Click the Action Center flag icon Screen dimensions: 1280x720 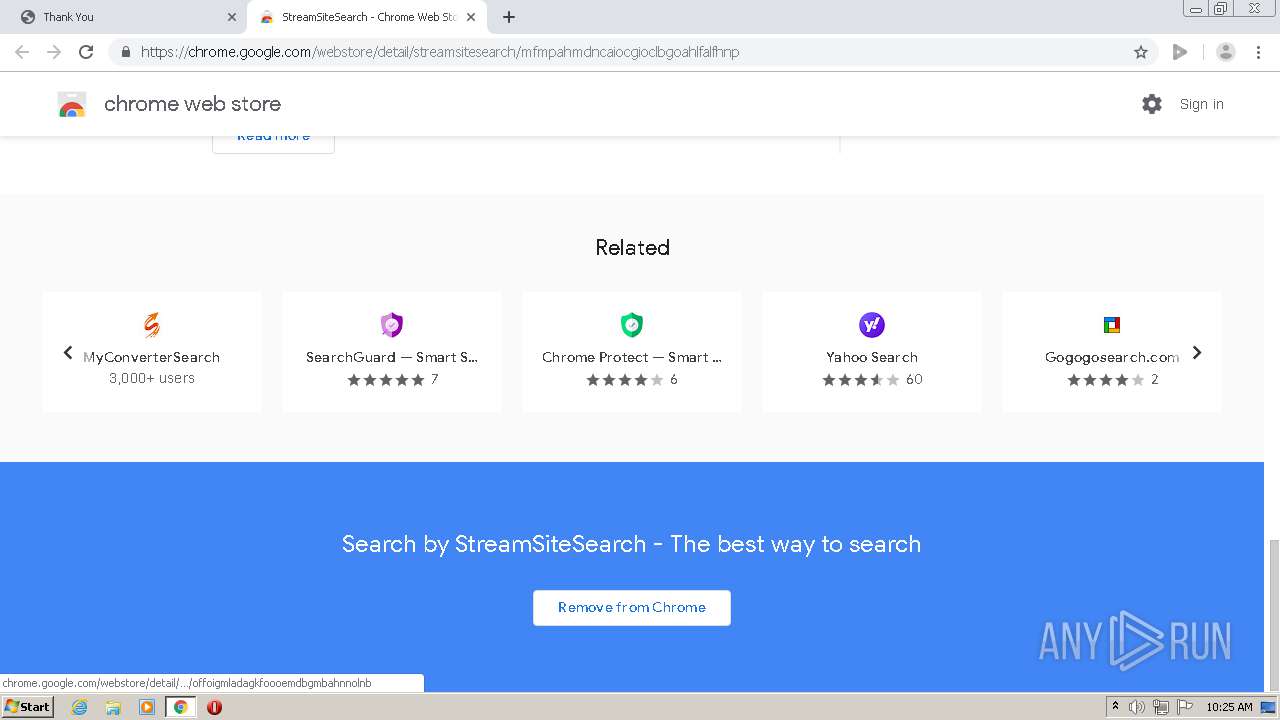pos(1183,707)
